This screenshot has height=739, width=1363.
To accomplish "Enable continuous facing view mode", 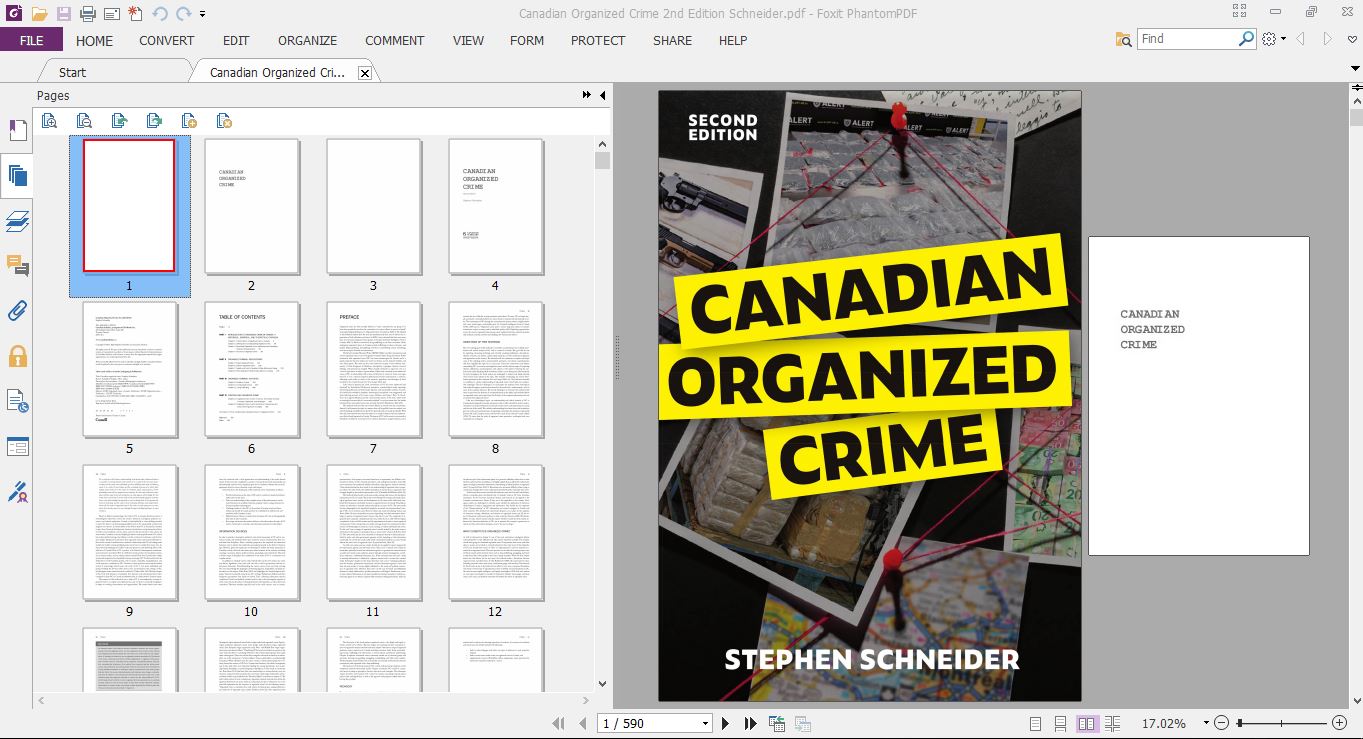I will pos(1112,723).
